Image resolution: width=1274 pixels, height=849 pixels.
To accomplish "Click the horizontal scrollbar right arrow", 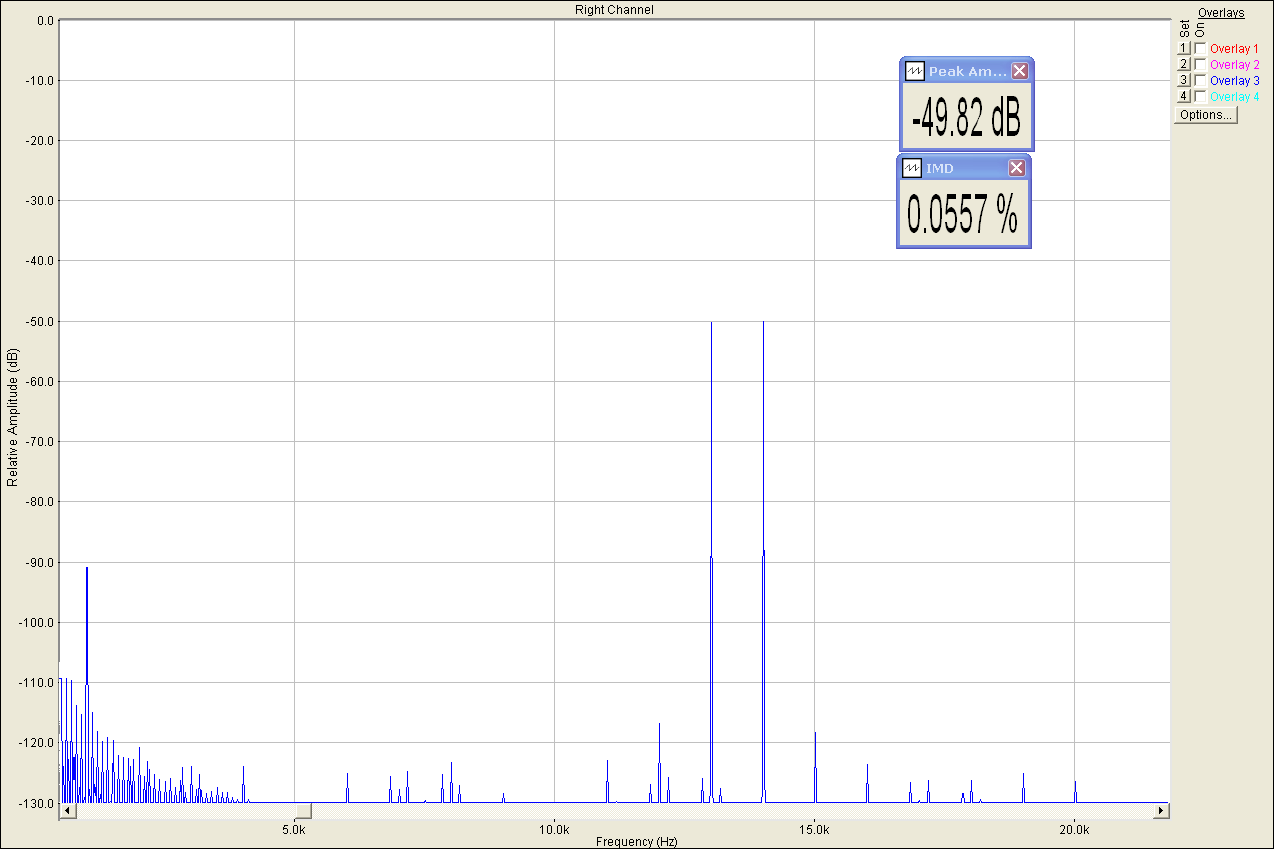I will point(1161,810).
